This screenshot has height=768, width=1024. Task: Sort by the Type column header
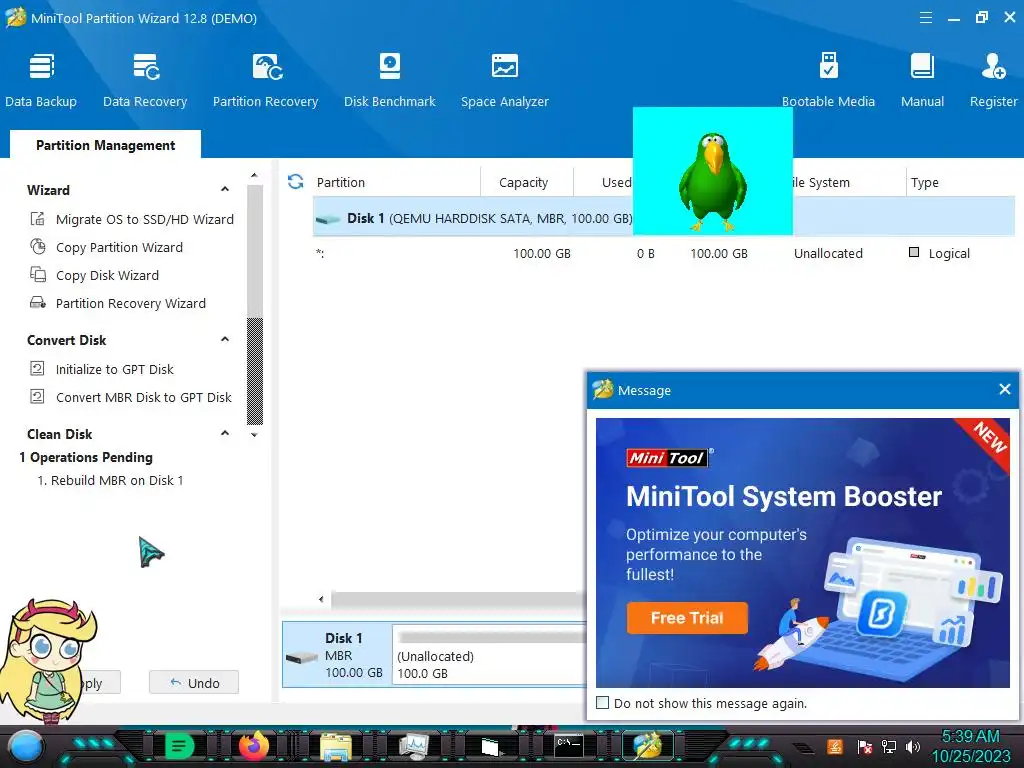[924, 183]
